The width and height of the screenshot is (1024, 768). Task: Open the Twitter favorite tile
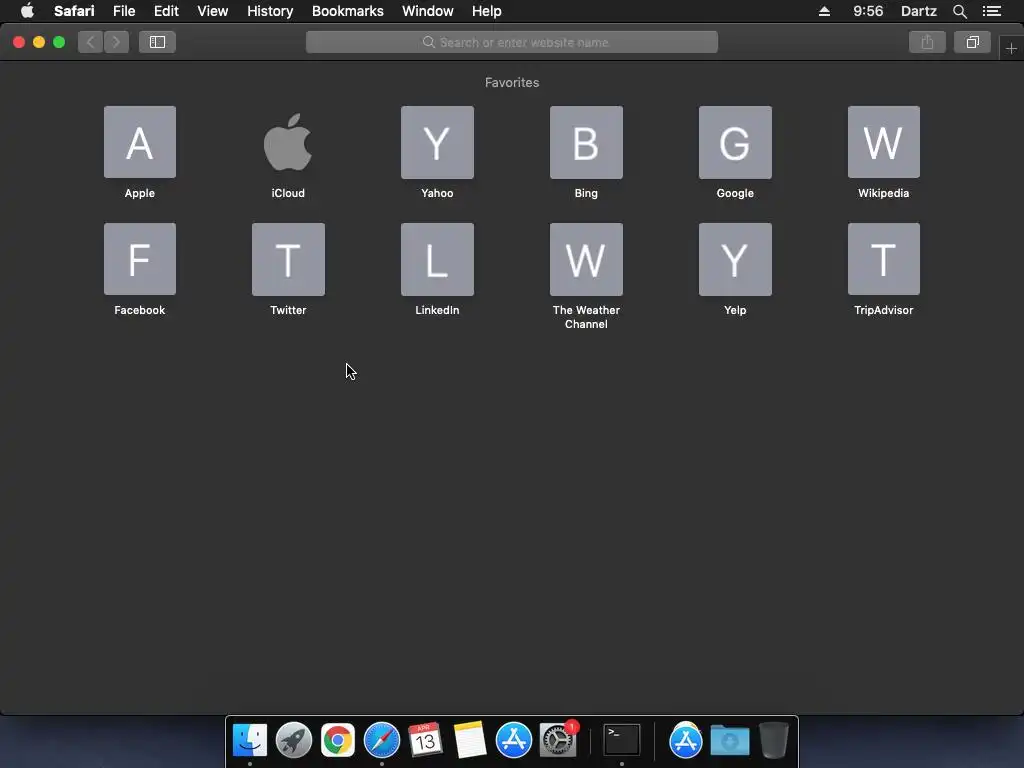pos(288,259)
